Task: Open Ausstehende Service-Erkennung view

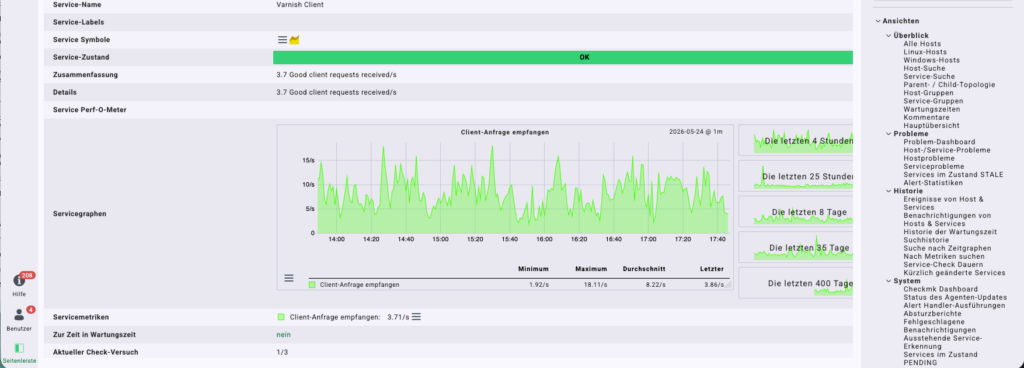Action: click(942, 343)
